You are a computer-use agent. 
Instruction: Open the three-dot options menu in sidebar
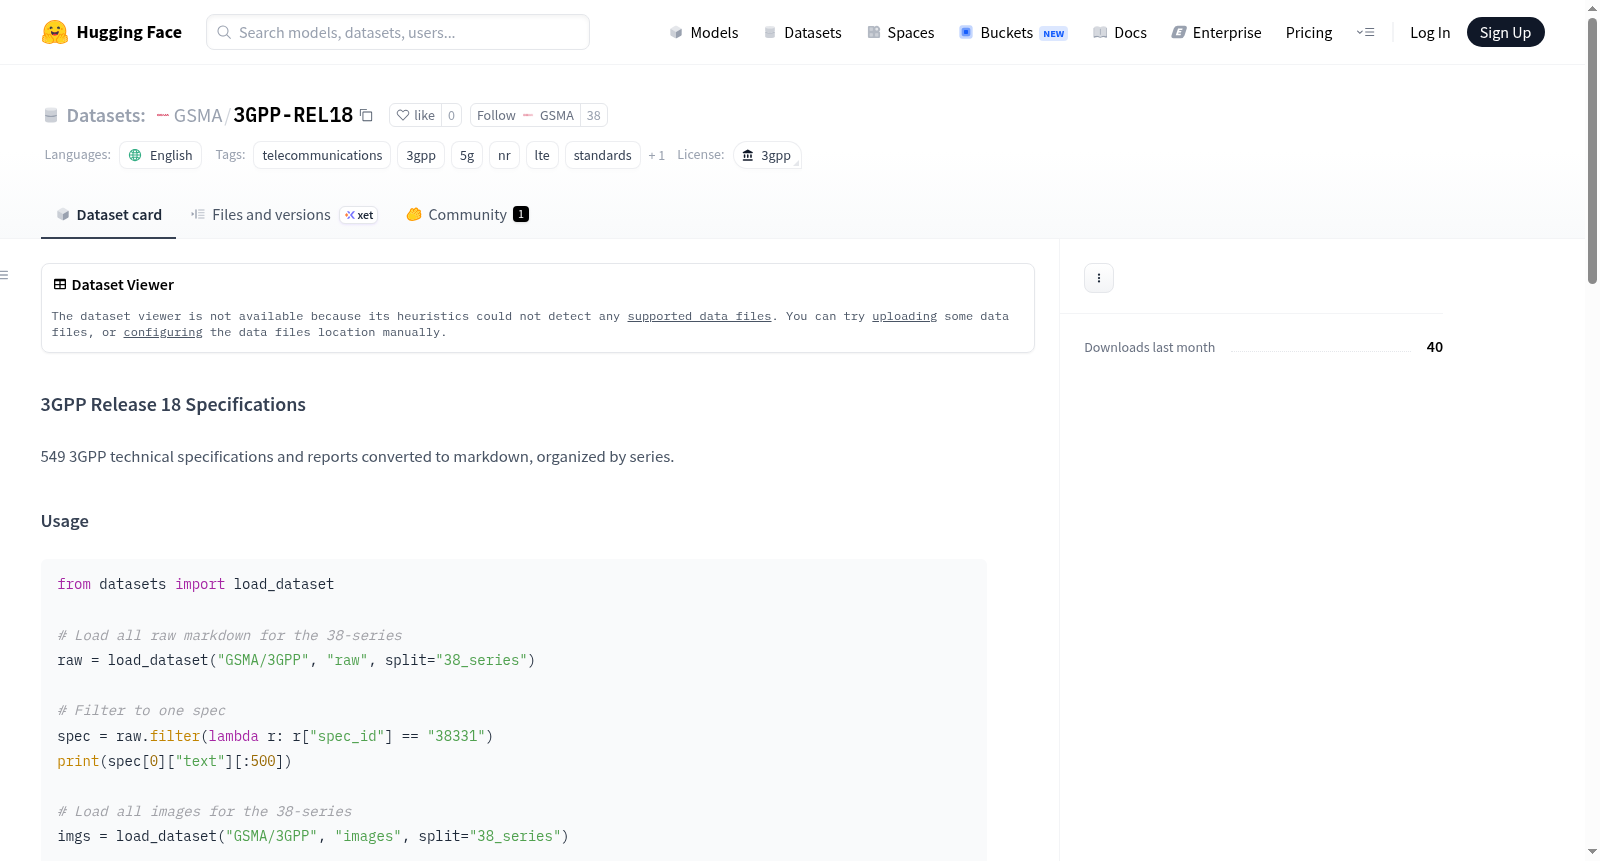[1099, 278]
